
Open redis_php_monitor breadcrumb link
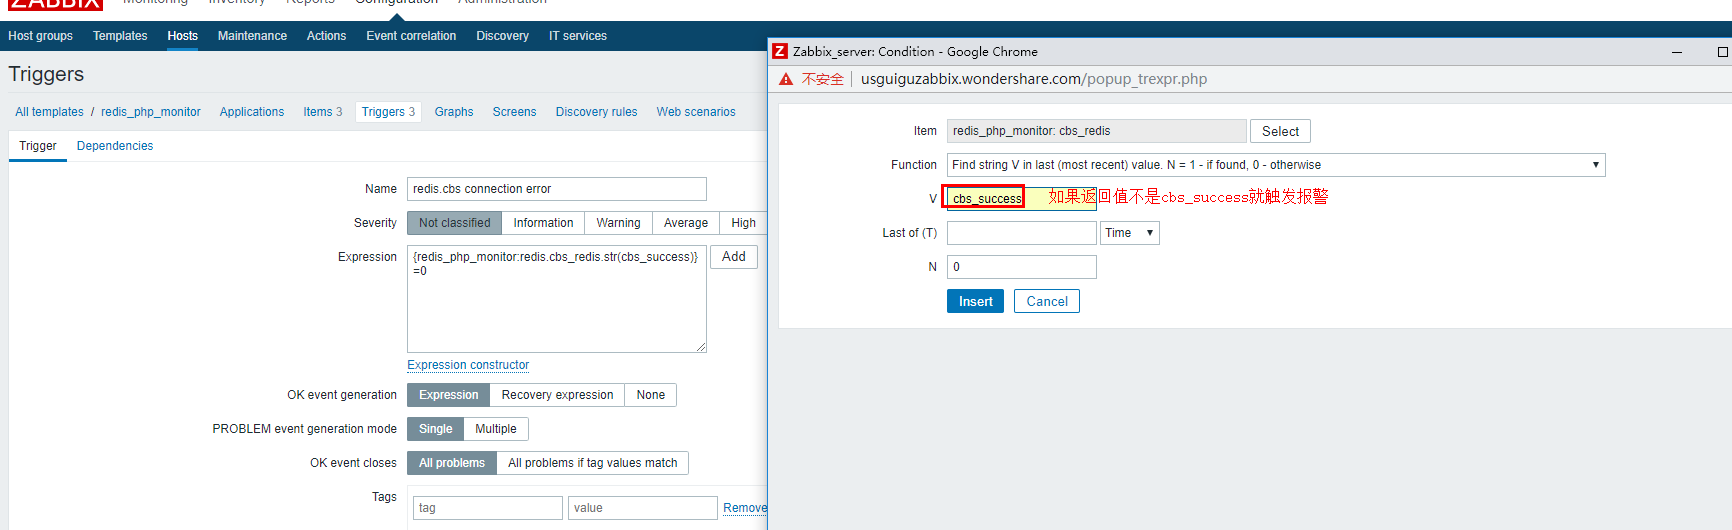click(151, 112)
